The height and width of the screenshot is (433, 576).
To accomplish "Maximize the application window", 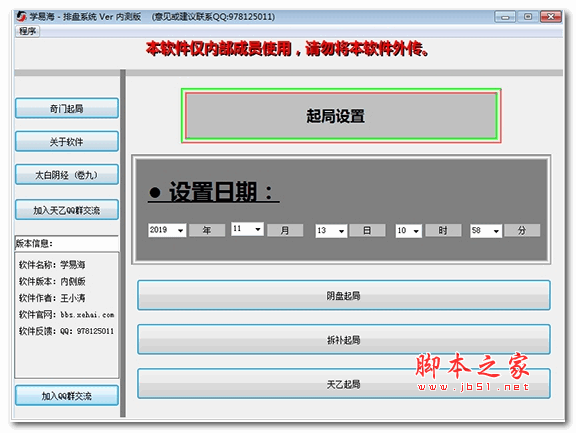I will click(528, 17).
